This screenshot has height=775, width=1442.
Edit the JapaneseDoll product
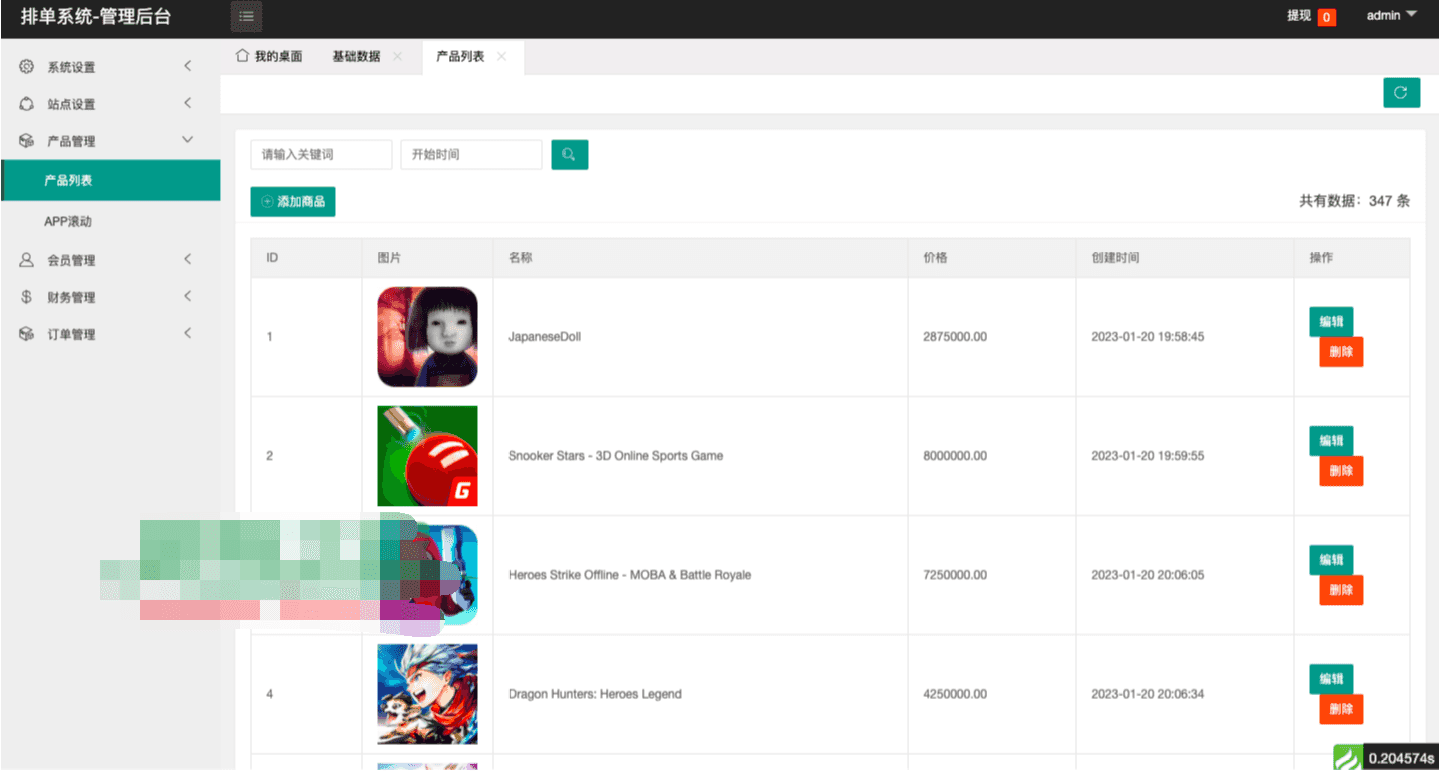pyautogui.click(x=1330, y=322)
